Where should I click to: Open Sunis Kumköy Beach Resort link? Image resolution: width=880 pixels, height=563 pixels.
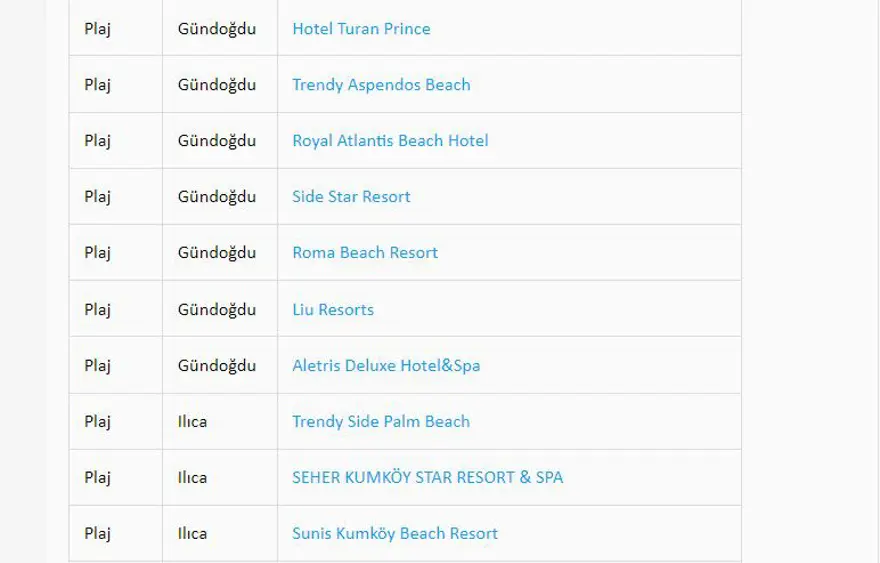coord(395,534)
